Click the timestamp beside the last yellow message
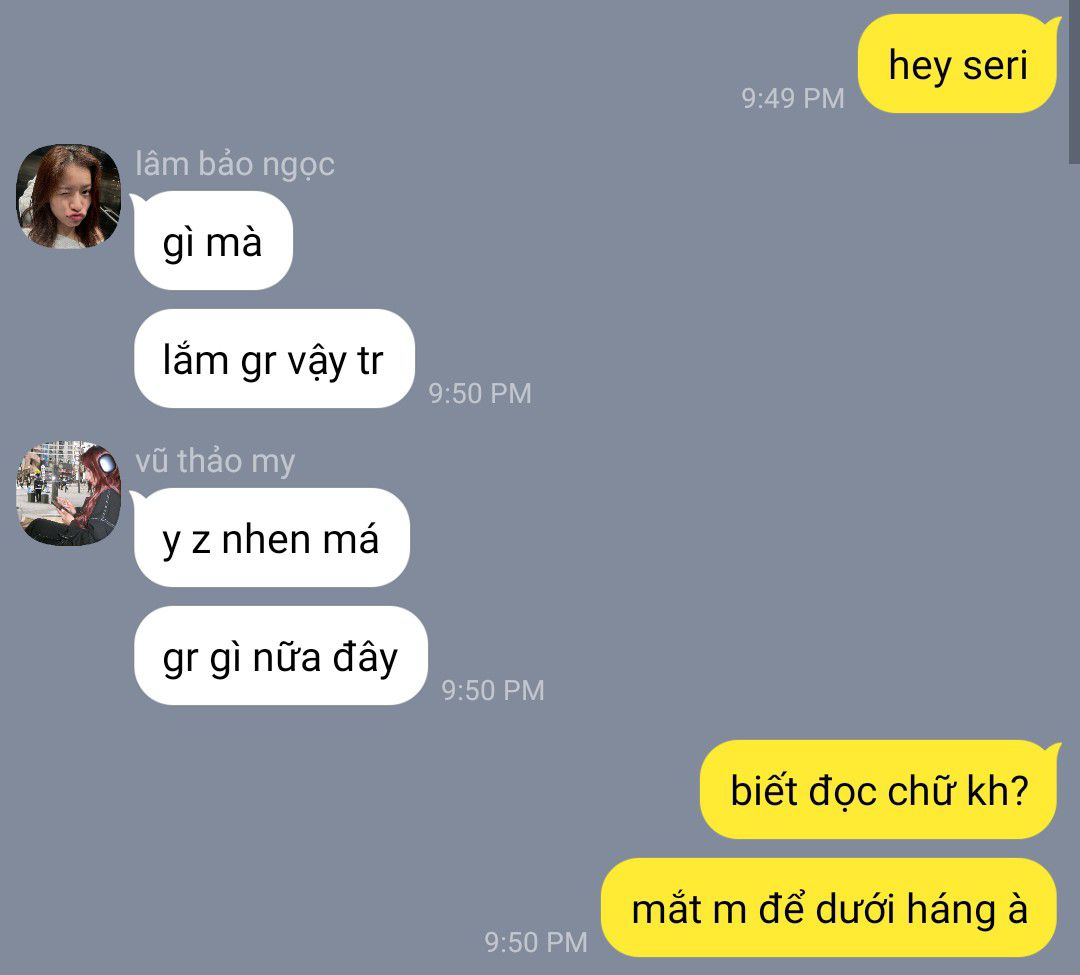Viewport: 1080px width, 975px height. tap(536, 943)
